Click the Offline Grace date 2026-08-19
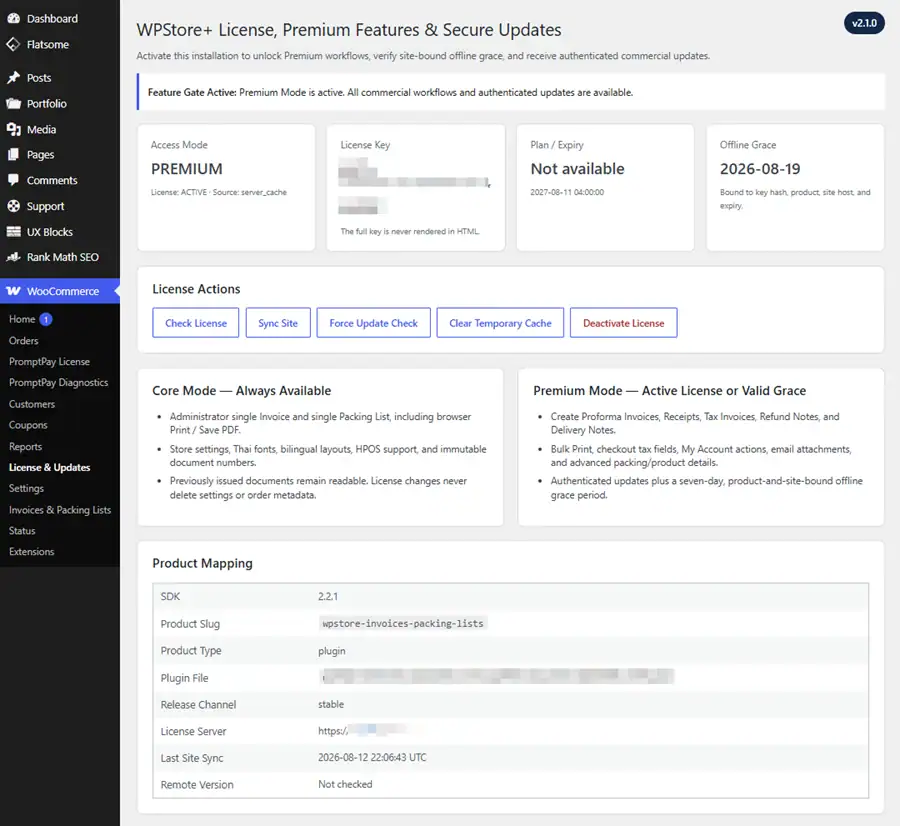900x826 pixels. 760,169
